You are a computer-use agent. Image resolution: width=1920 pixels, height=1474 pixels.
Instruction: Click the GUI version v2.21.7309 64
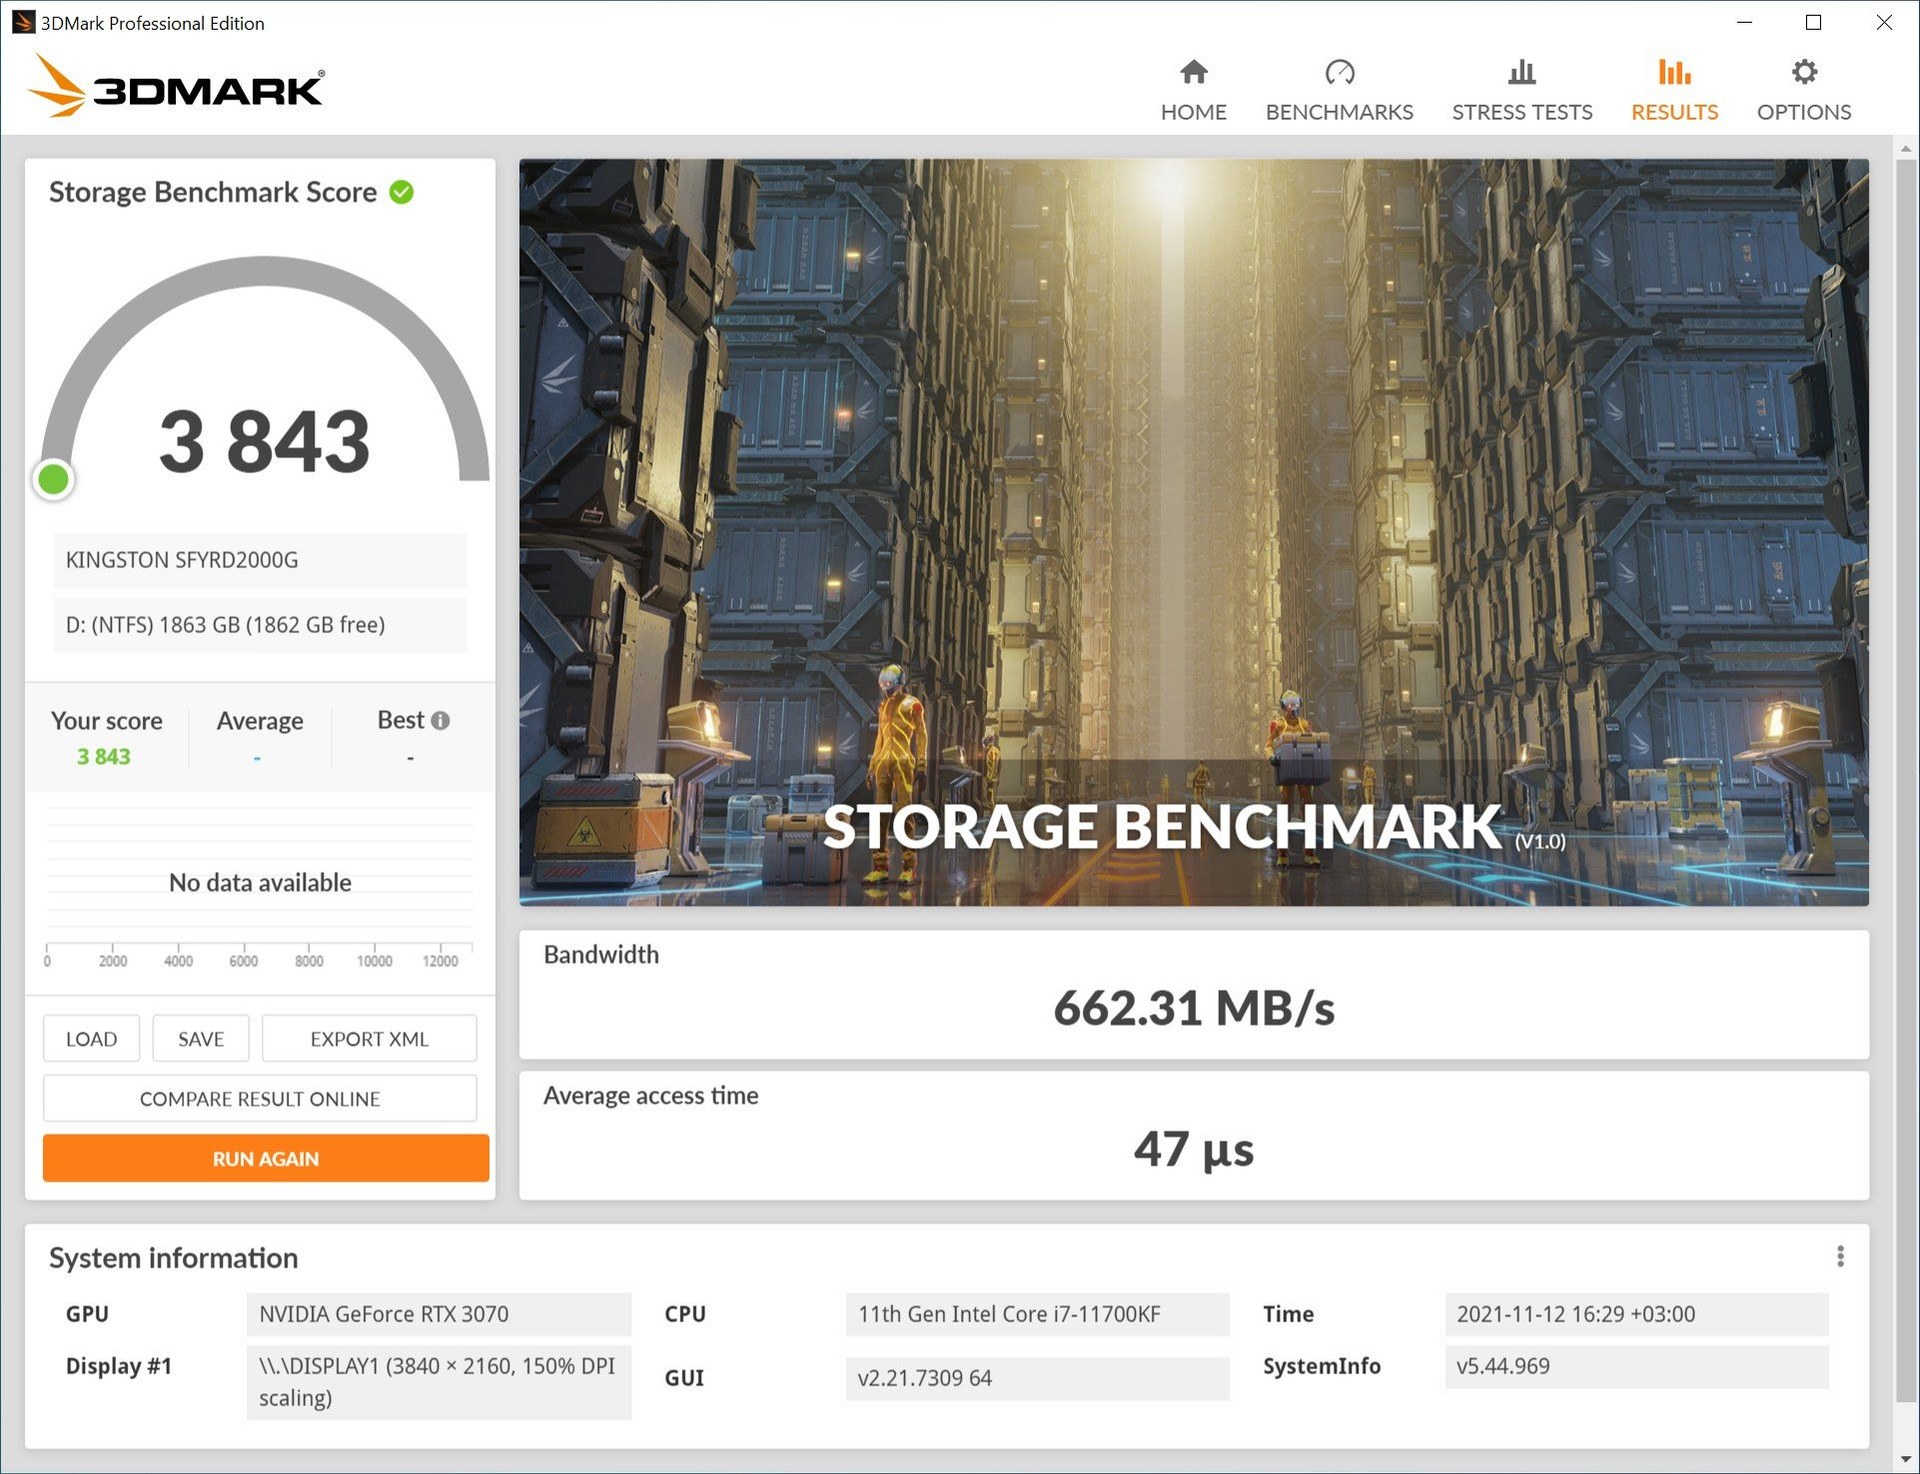point(1037,1378)
